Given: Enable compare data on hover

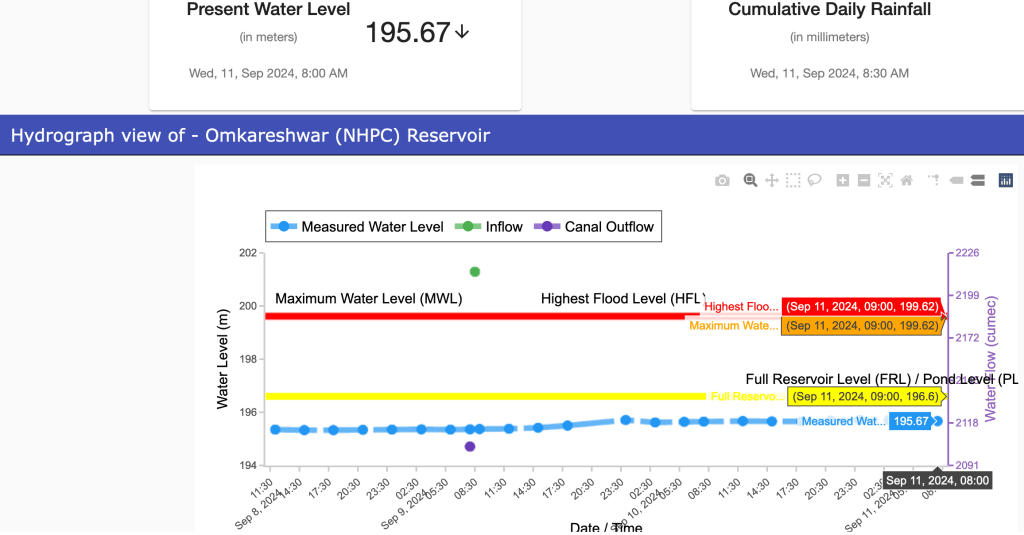Looking at the screenshot, I should click(978, 181).
